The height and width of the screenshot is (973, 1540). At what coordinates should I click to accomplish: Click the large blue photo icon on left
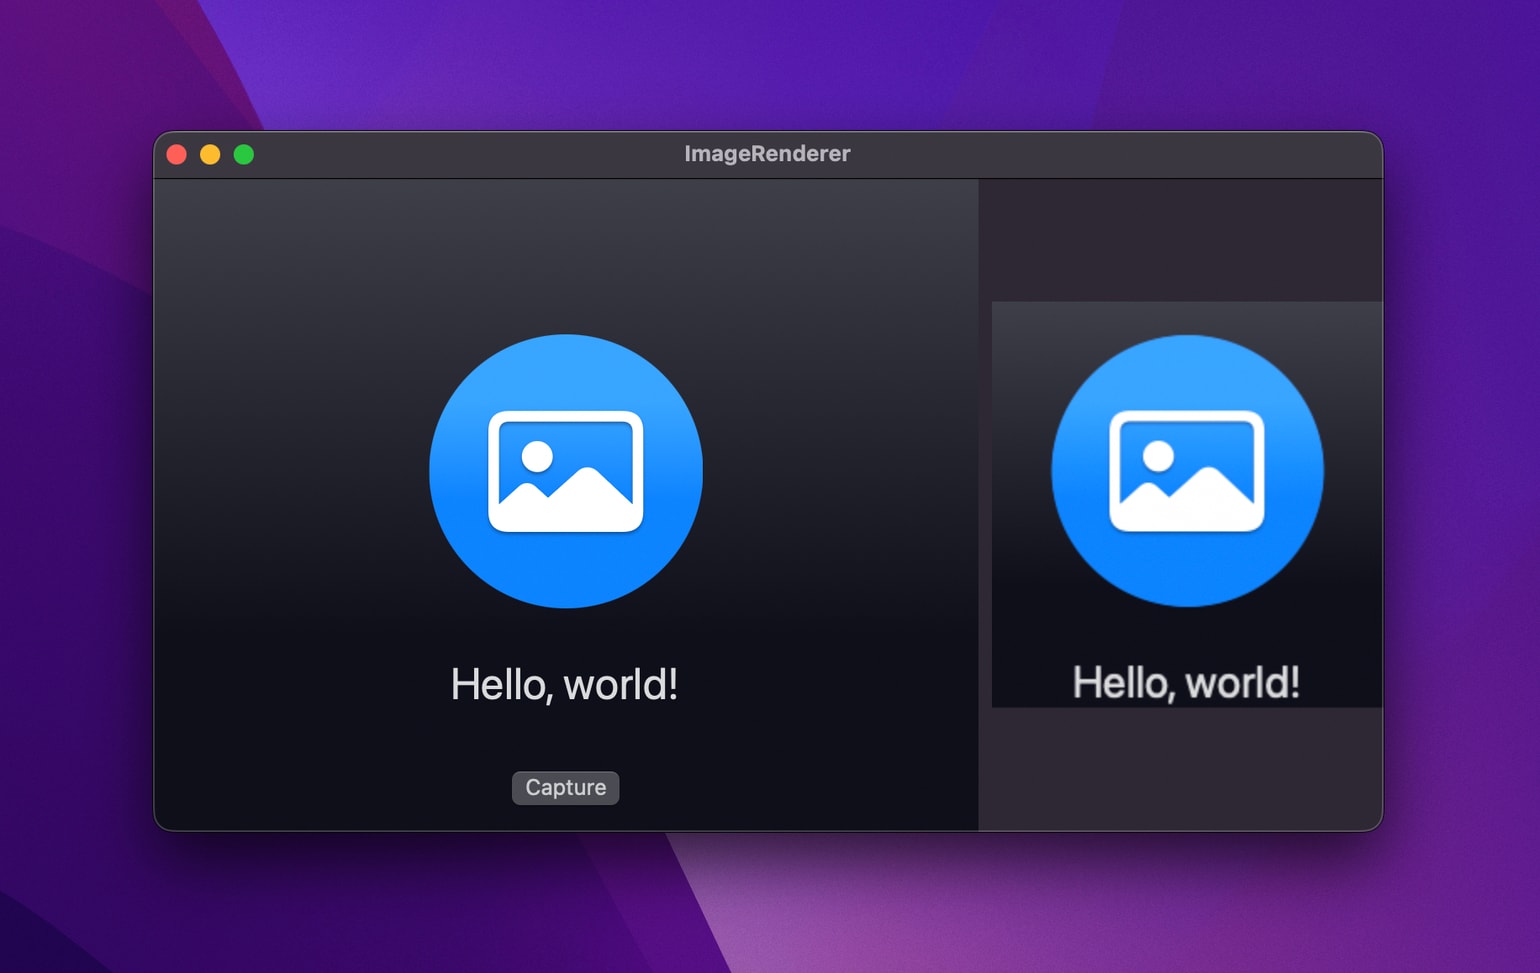(x=566, y=471)
